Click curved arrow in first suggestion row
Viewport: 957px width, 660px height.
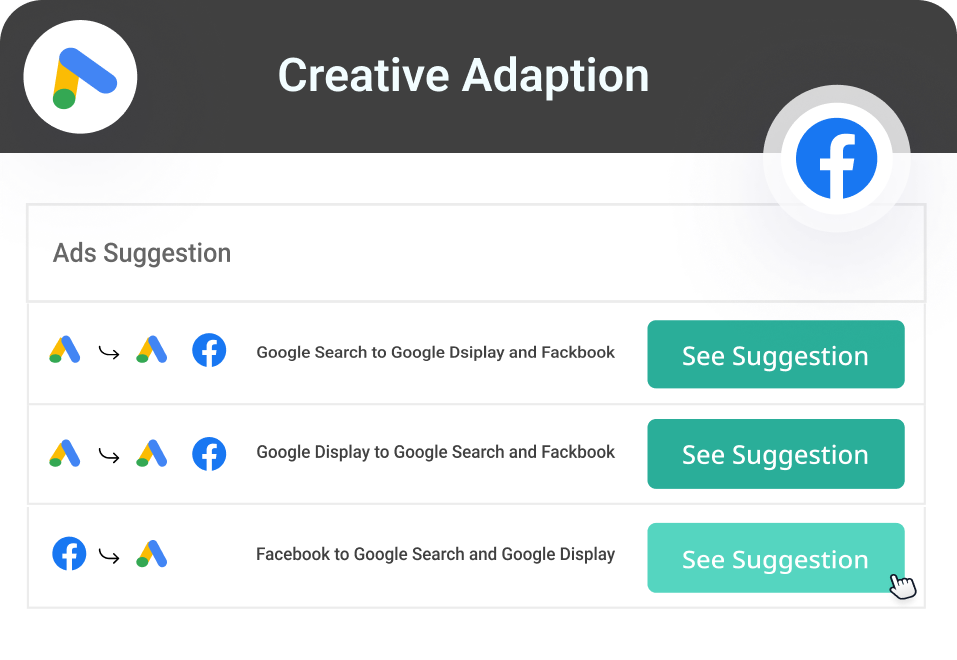coord(109,353)
